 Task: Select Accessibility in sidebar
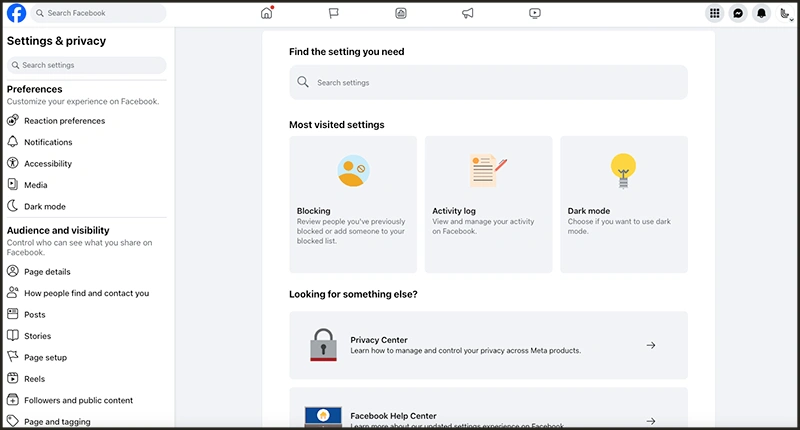click(48, 164)
